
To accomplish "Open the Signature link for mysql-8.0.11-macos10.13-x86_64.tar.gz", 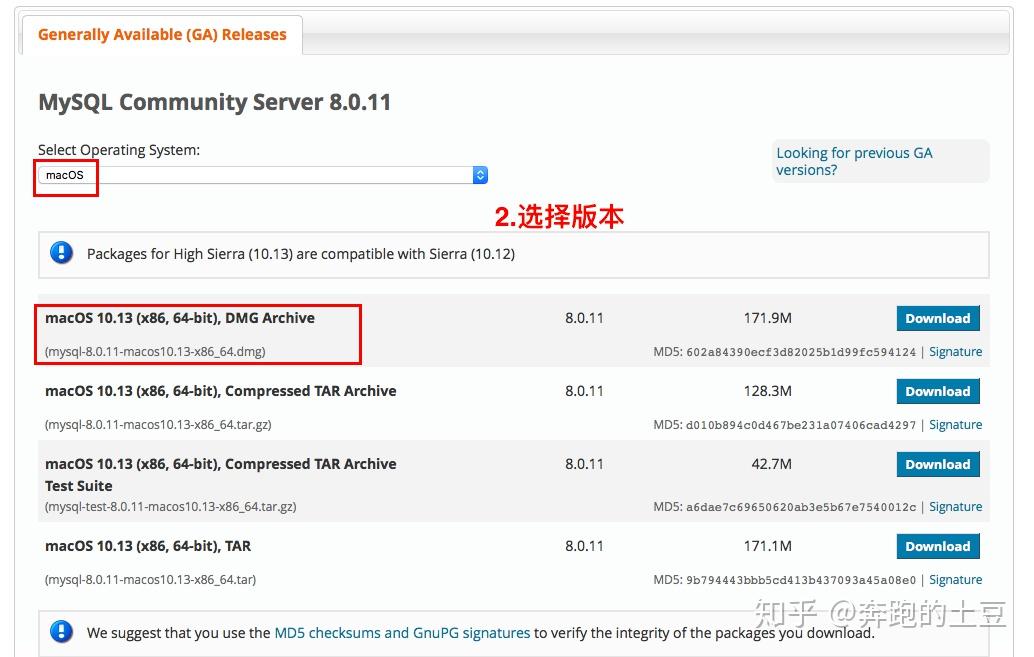I will (x=956, y=425).
